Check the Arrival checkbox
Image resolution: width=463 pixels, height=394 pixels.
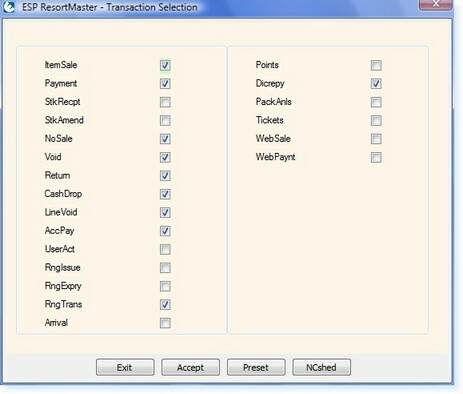pos(165,323)
